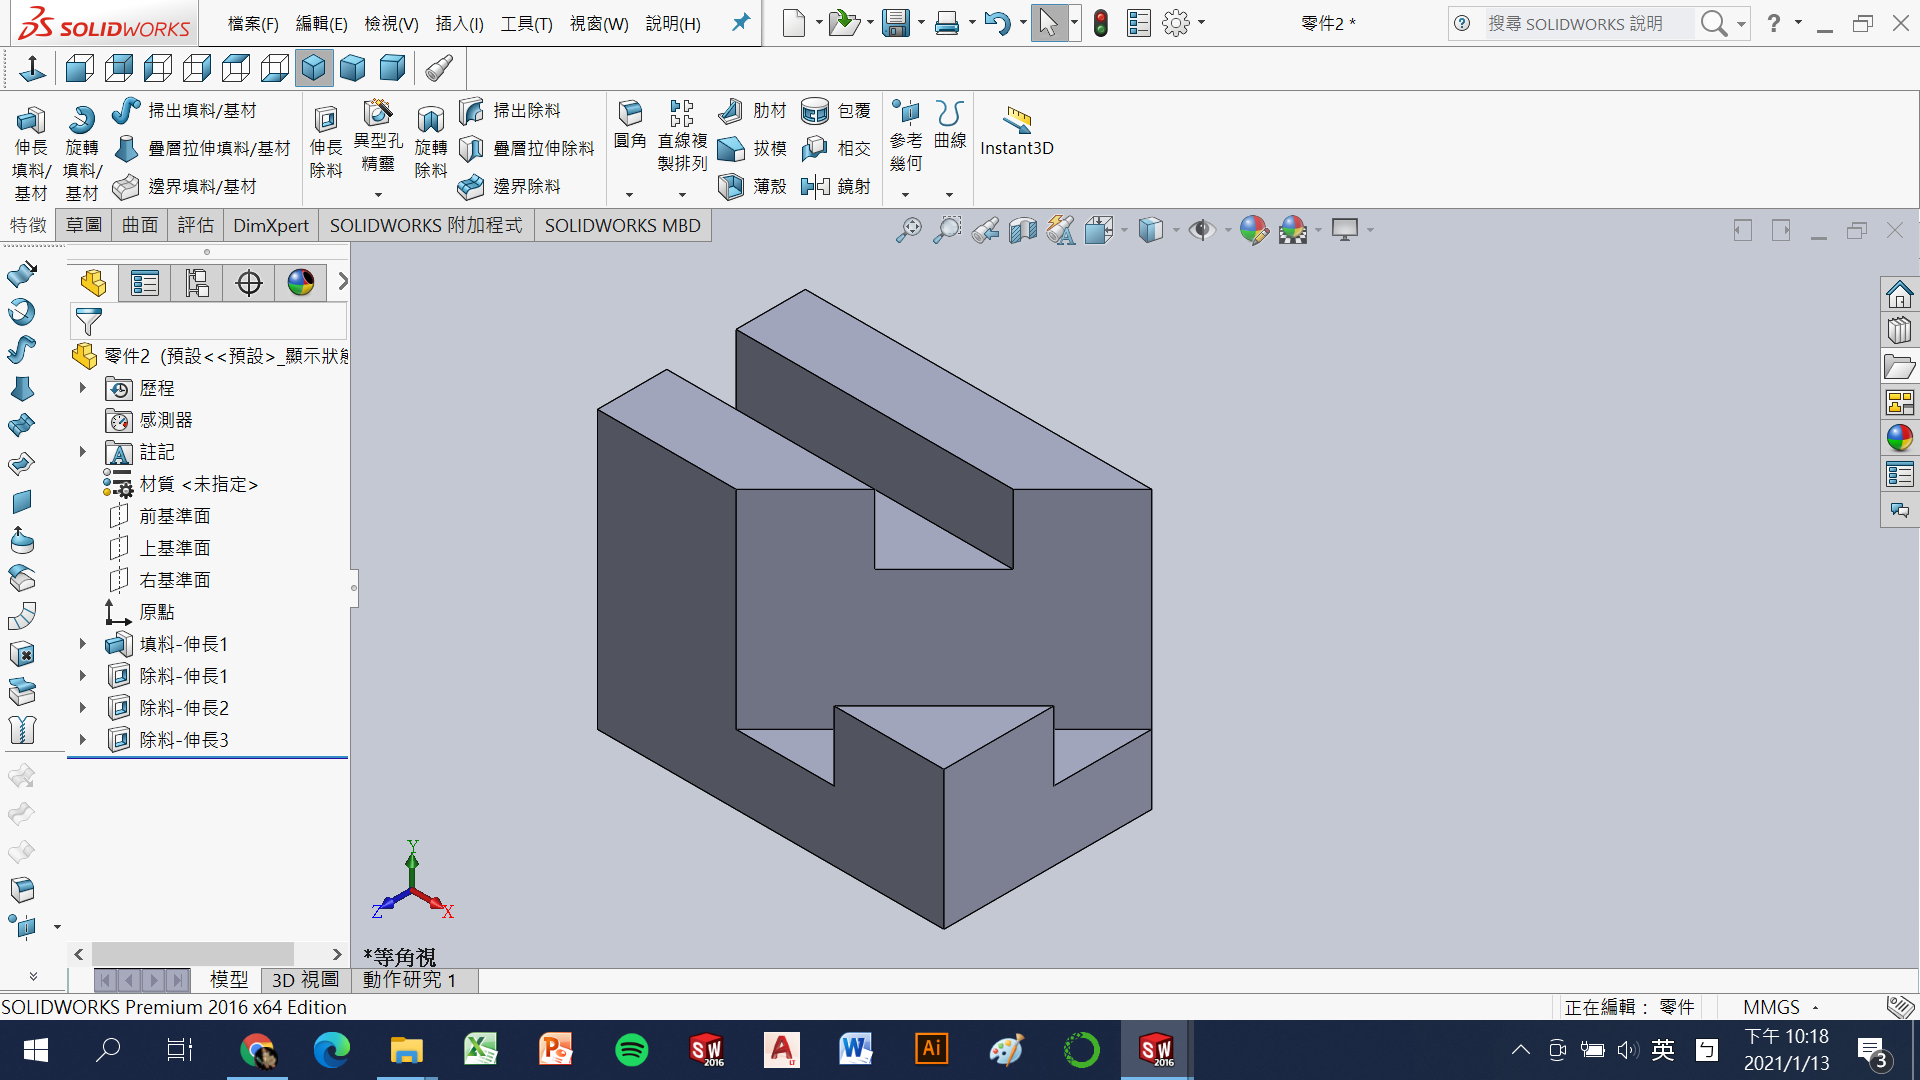Viewport: 1920px width, 1080px height.
Task: Expand the 填料-伸長1 feature node
Action: (83, 644)
